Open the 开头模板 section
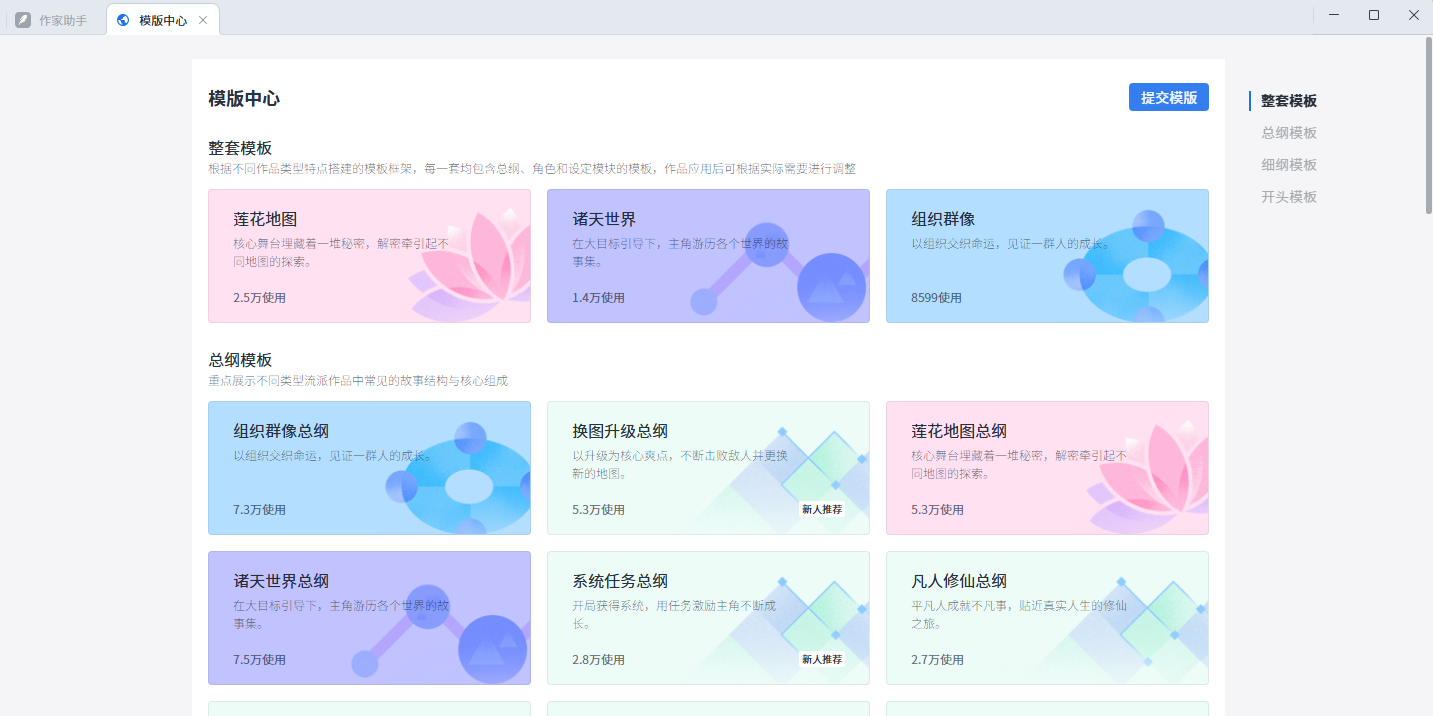This screenshot has height=716, width=1433. click(1288, 196)
